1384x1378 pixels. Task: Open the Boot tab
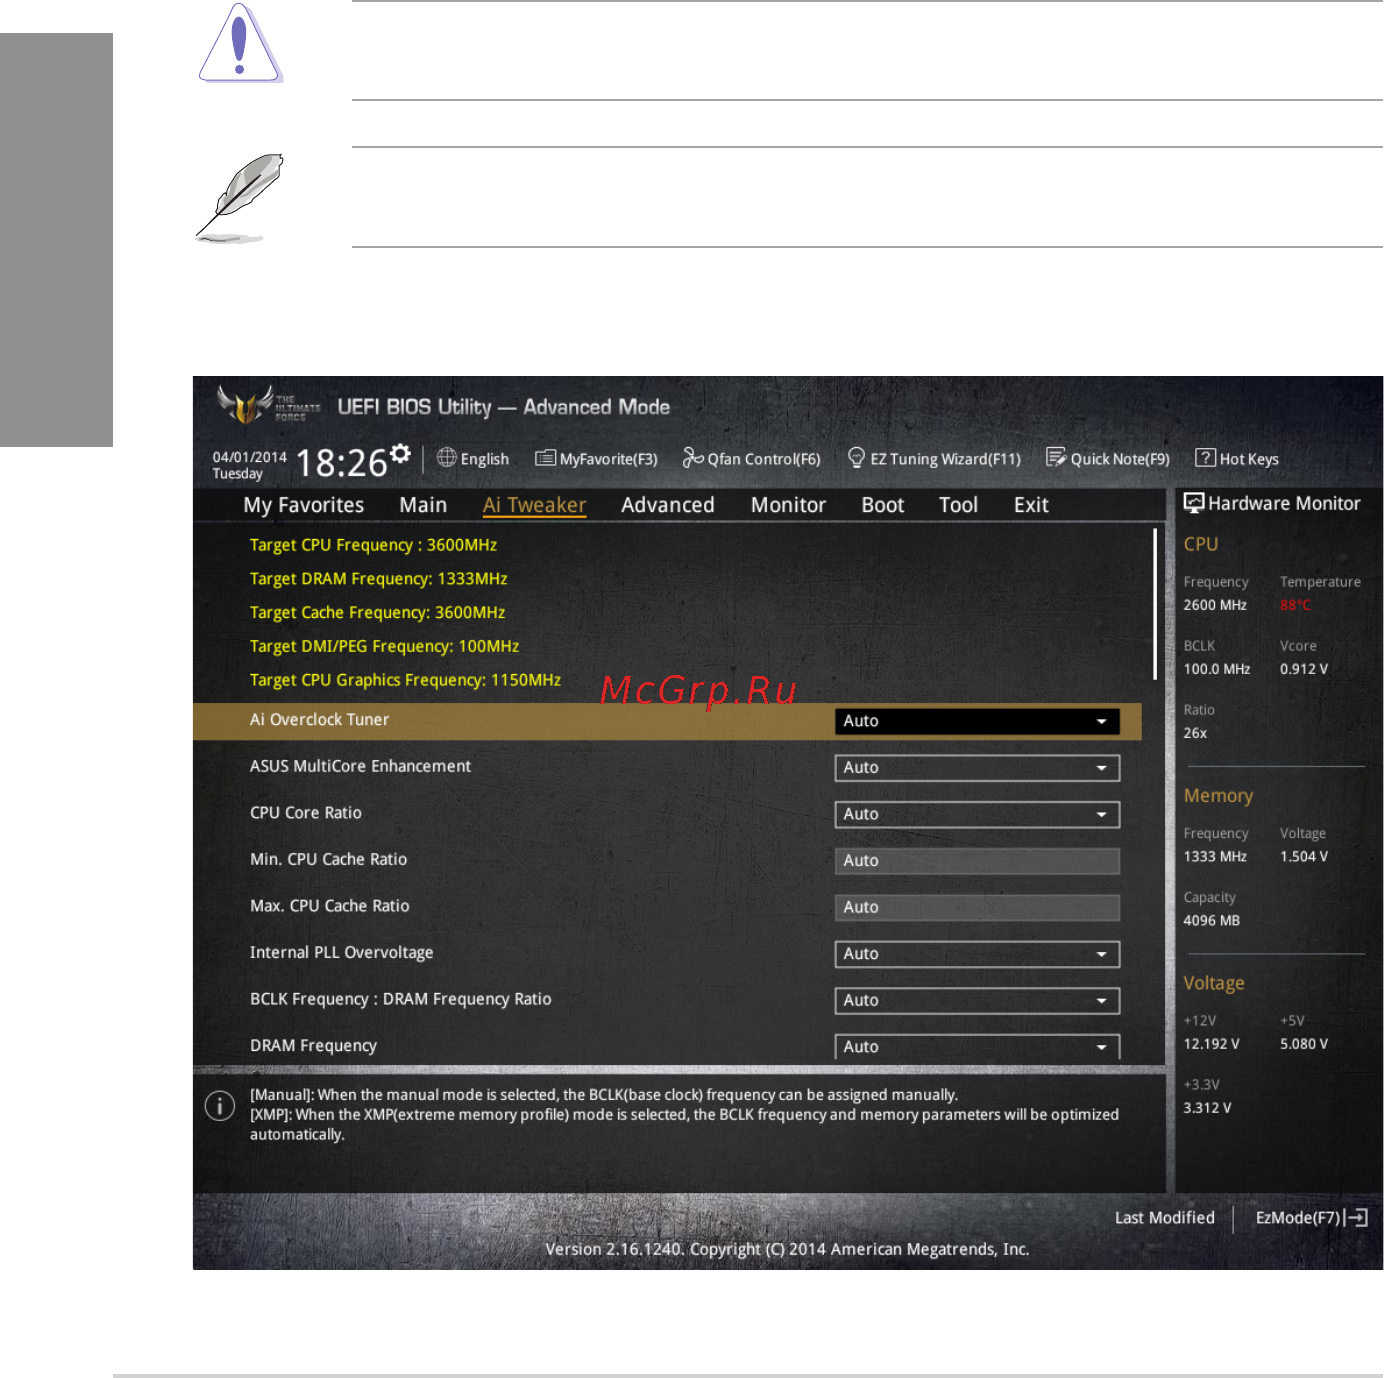tap(883, 505)
